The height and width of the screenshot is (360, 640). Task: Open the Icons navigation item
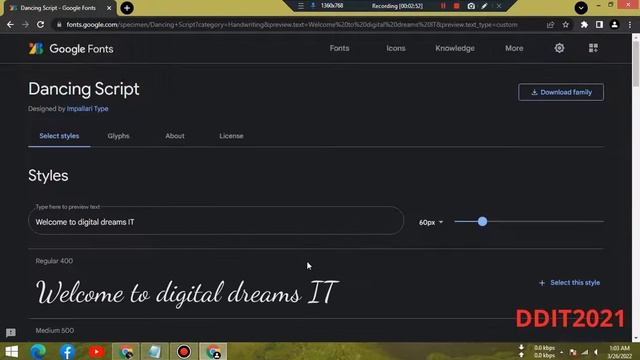click(x=396, y=48)
